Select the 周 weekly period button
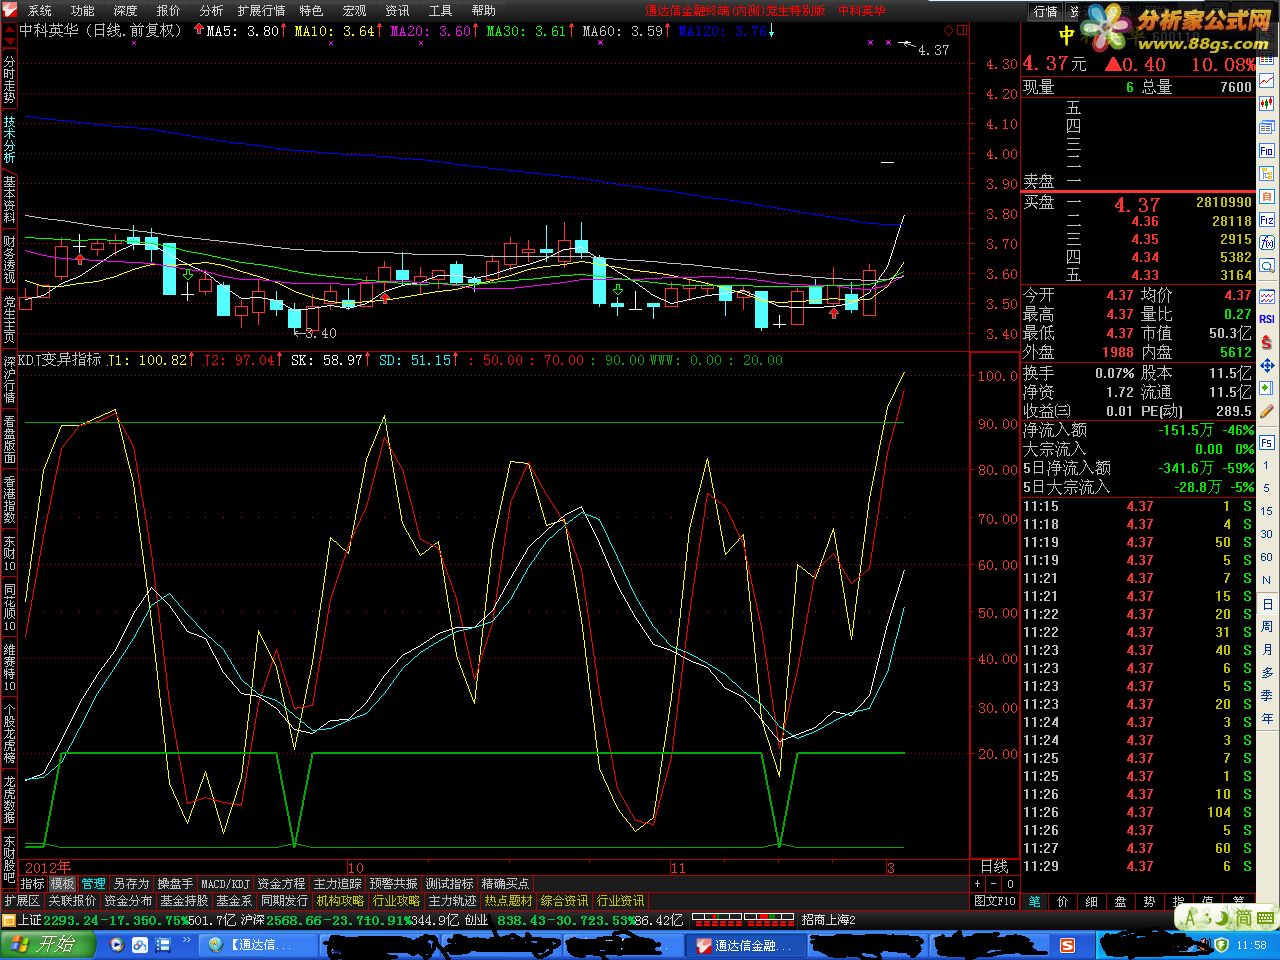This screenshot has height=960, width=1280. click(1267, 627)
